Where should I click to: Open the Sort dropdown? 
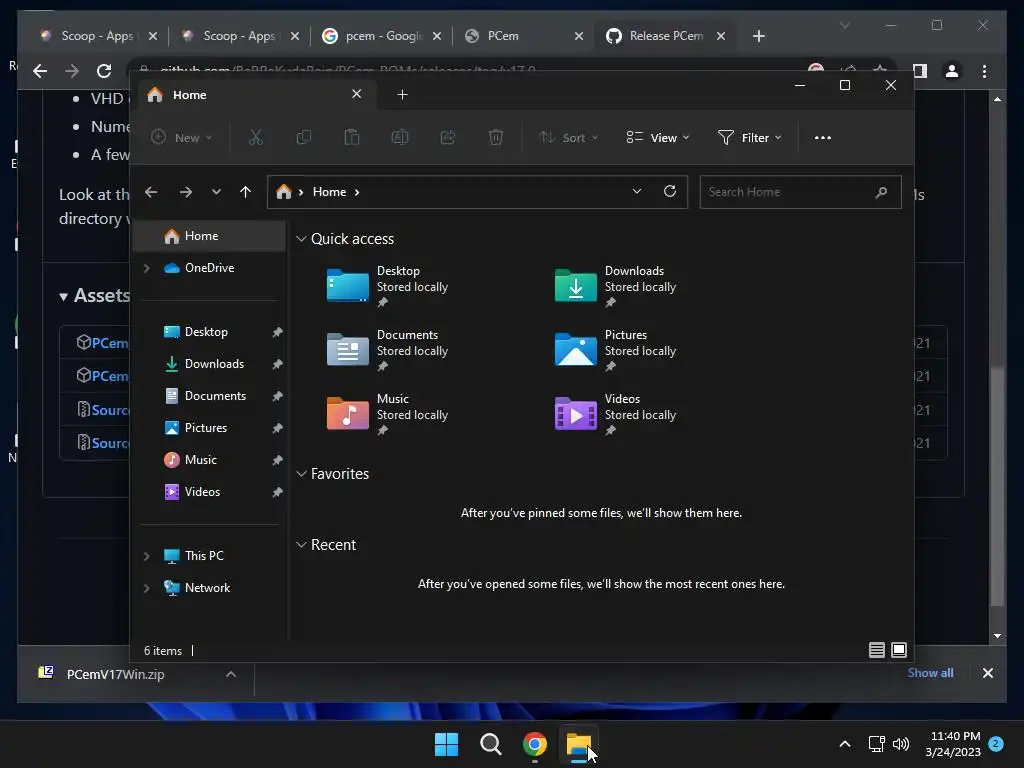[568, 137]
